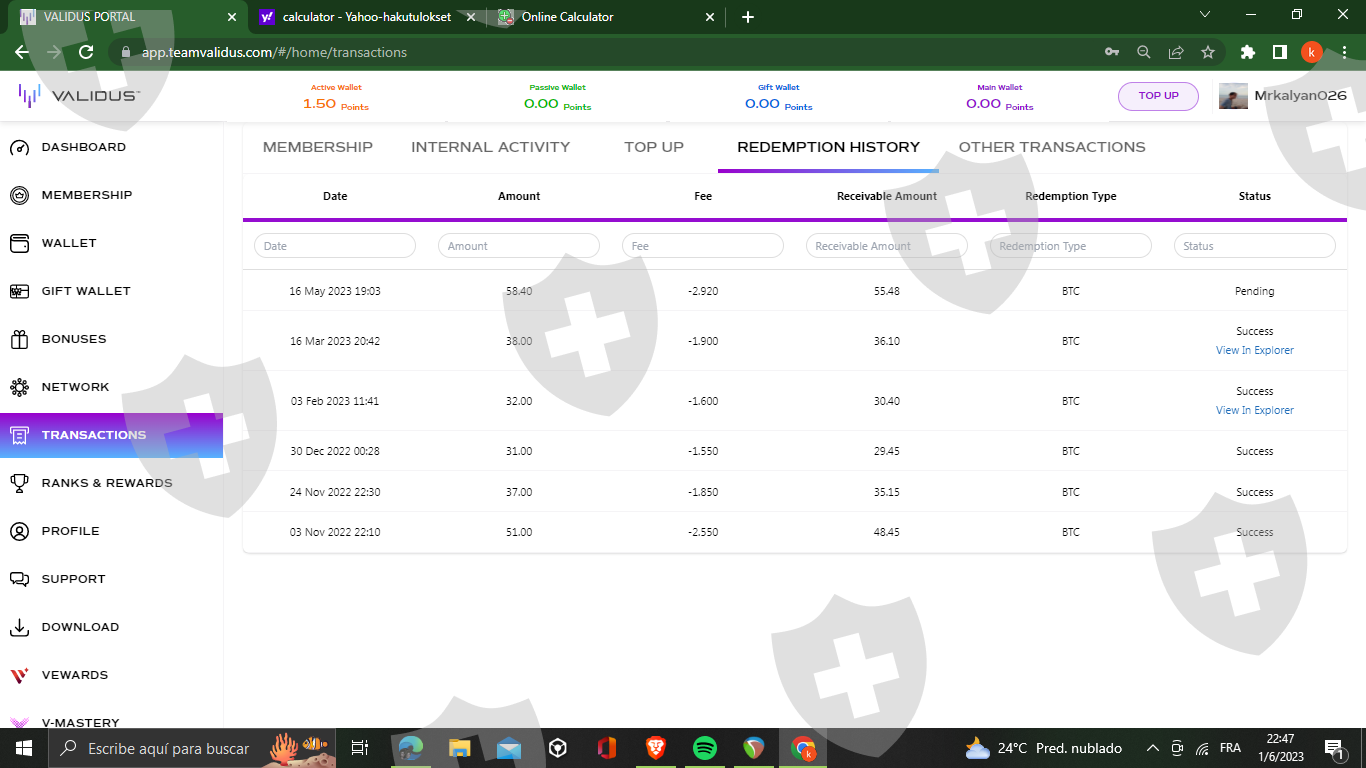Click the Wallet icon in sidebar
The image size is (1366, 768).
[x=19, y=243]
